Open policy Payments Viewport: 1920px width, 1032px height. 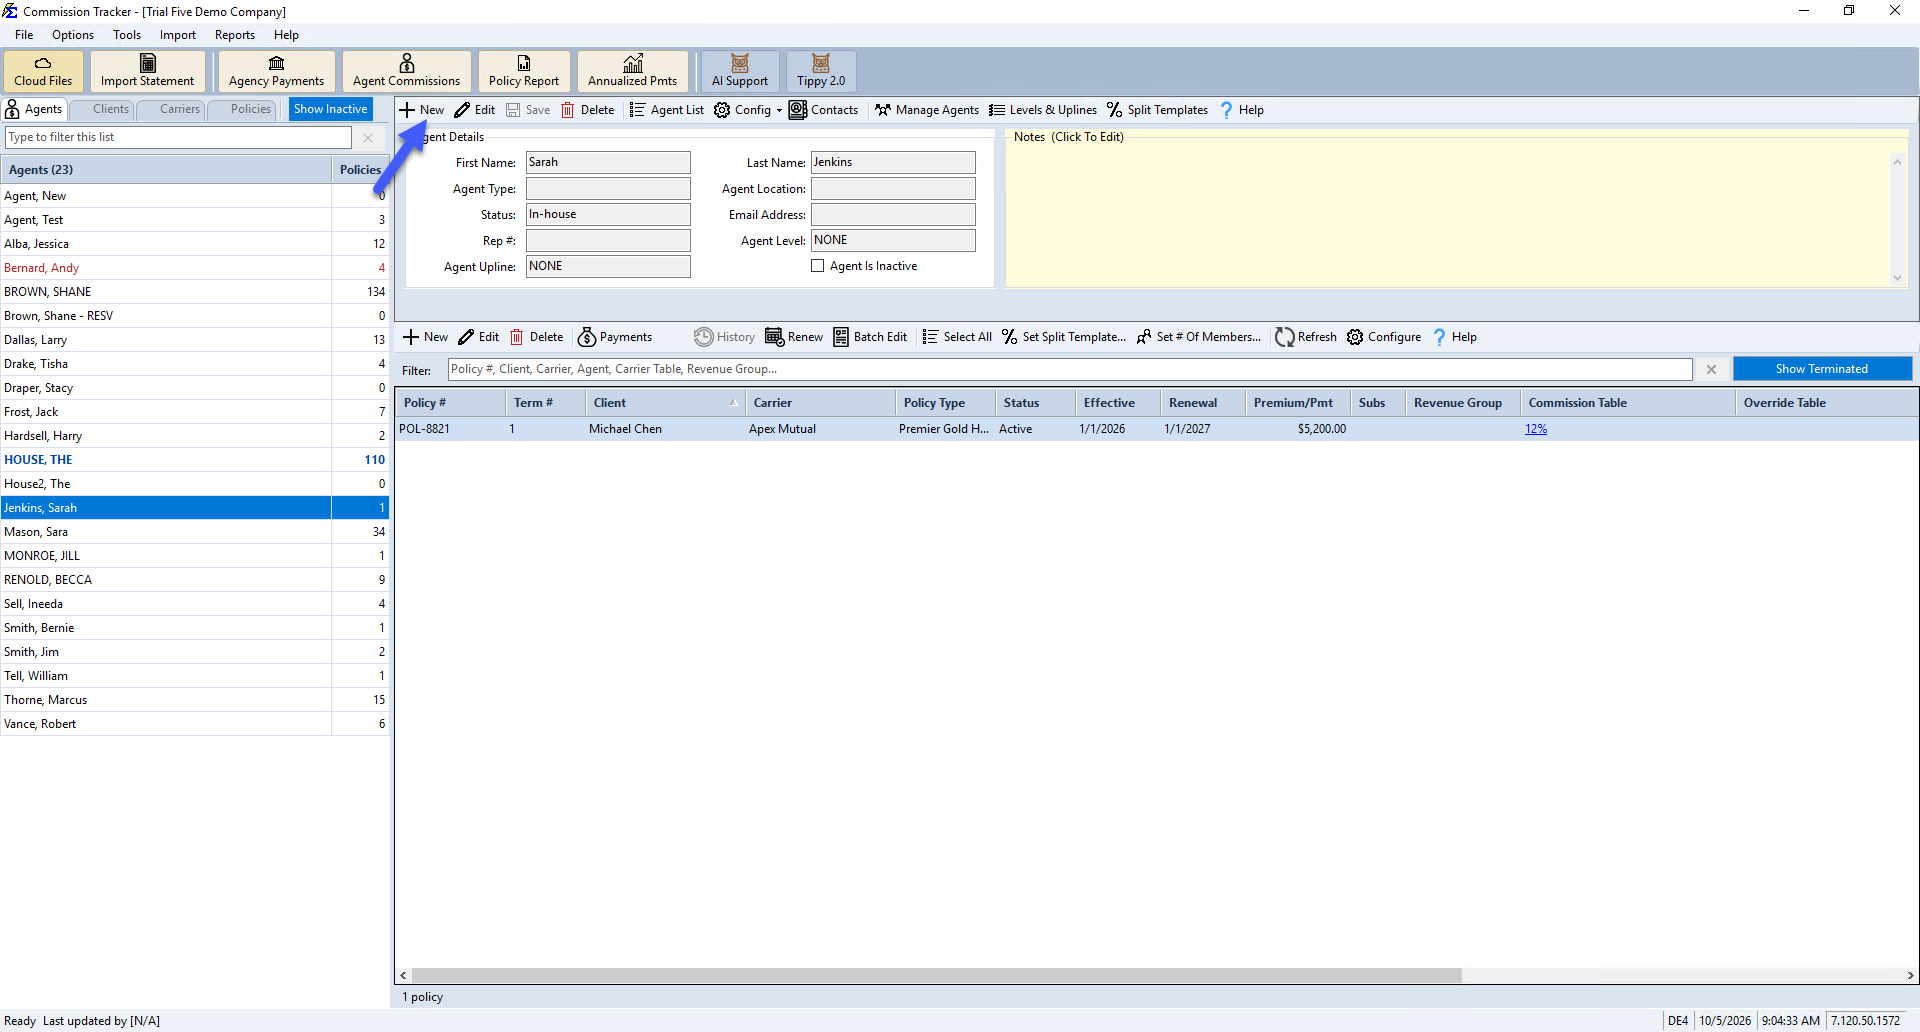(615, 337)
